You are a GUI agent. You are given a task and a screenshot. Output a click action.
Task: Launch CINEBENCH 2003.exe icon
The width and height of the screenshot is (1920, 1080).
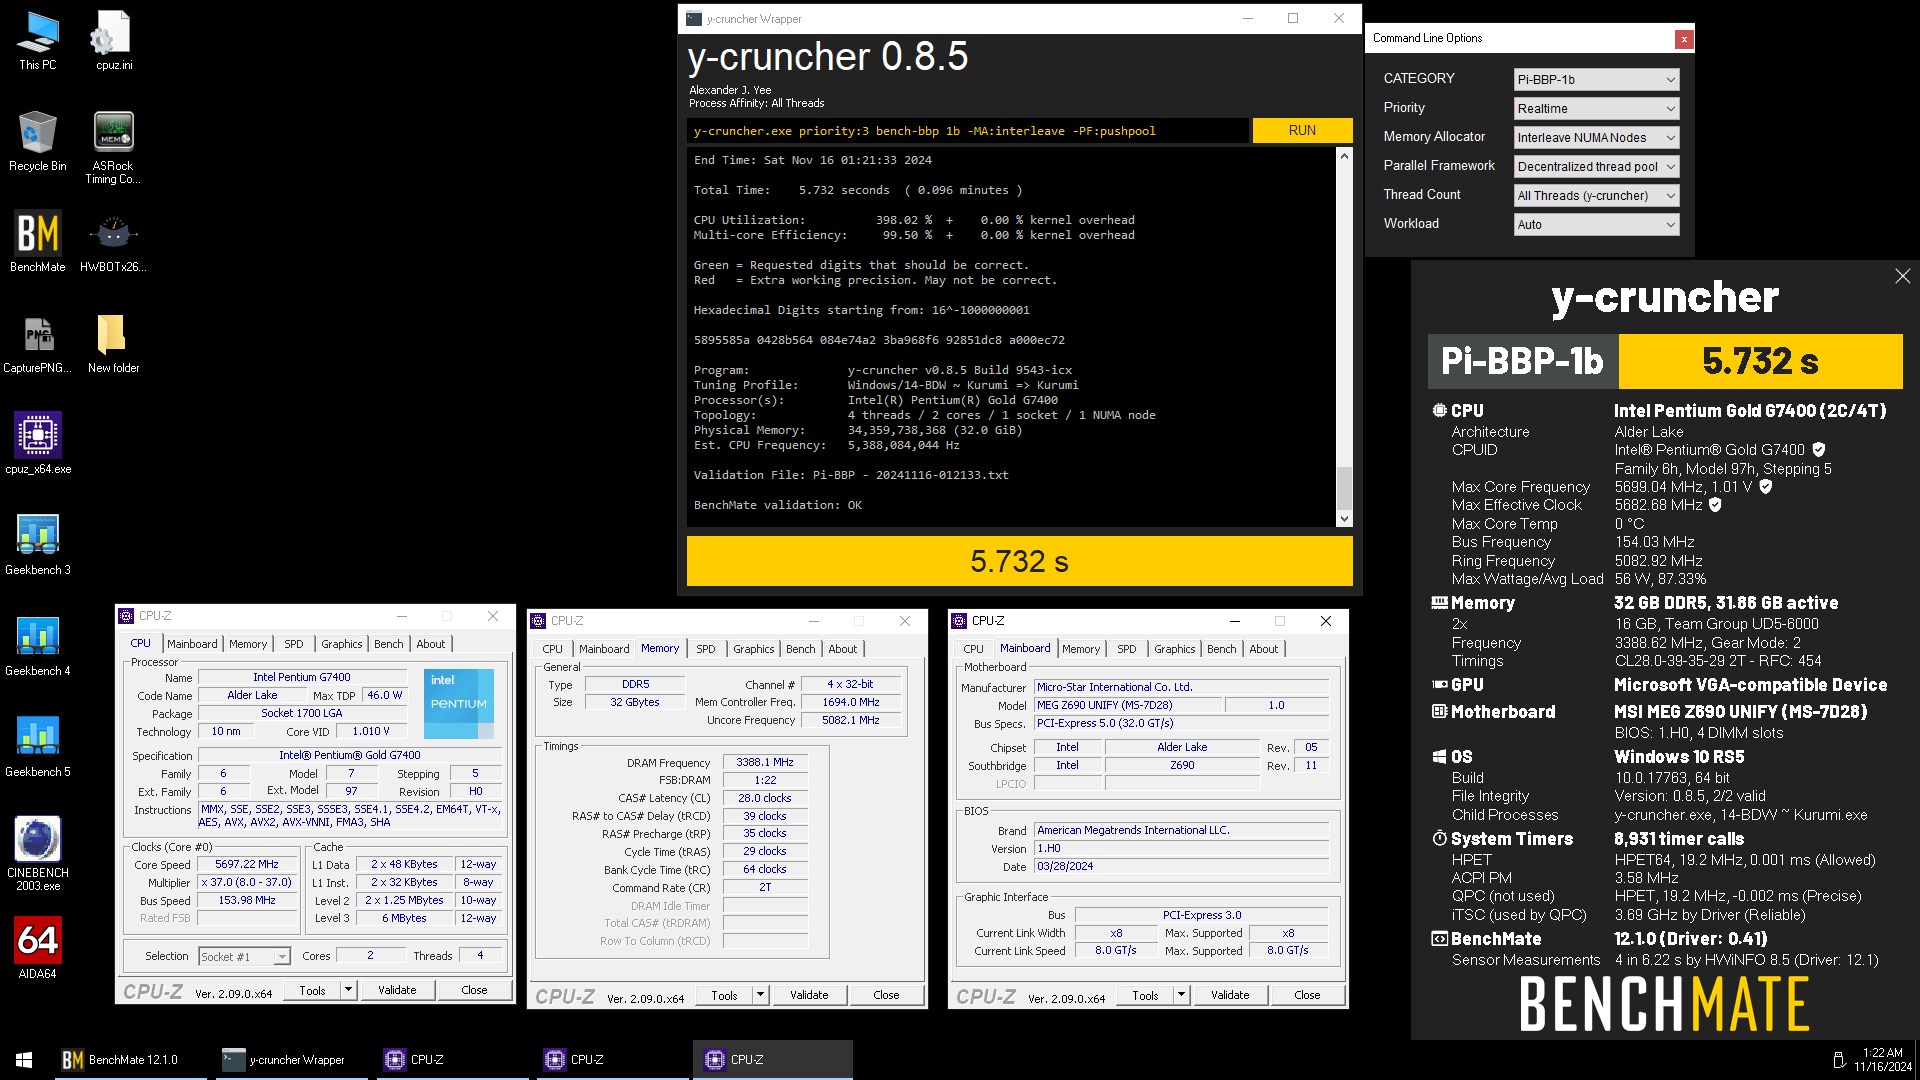pos(38,853)
